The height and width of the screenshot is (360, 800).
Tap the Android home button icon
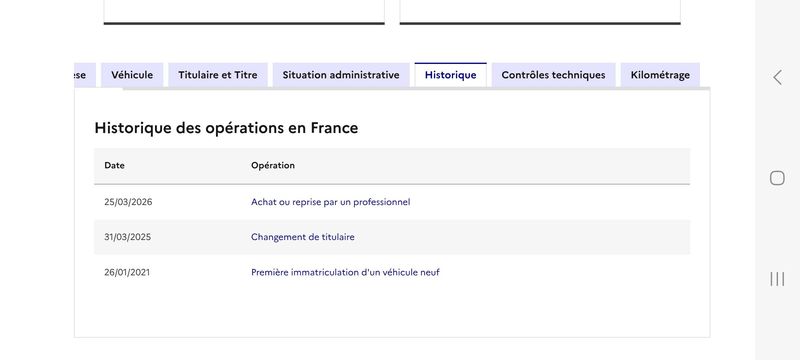pyautogui.click(x=777, y=178)
